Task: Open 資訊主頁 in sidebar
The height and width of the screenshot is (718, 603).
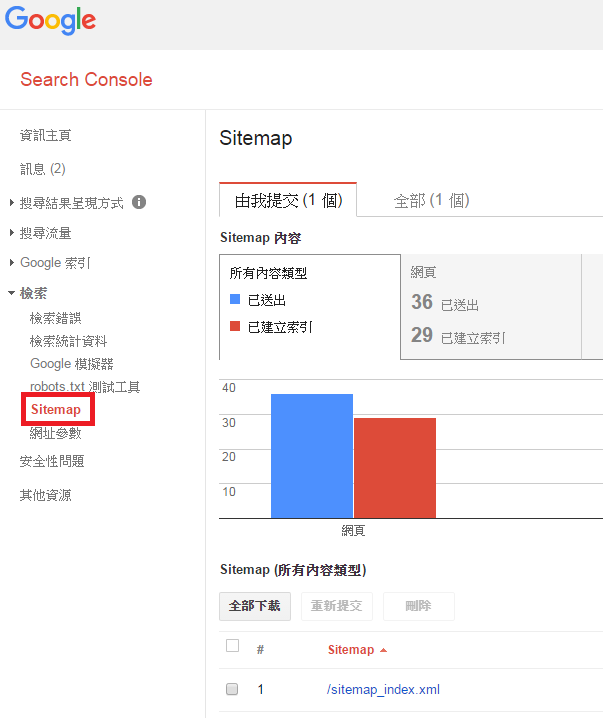Action: (45, 136)
